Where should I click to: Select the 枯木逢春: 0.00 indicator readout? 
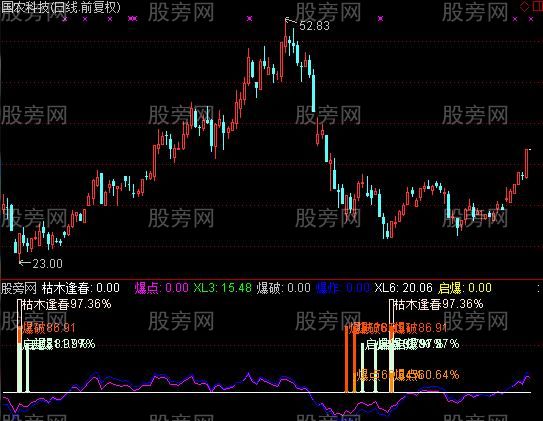81,288
